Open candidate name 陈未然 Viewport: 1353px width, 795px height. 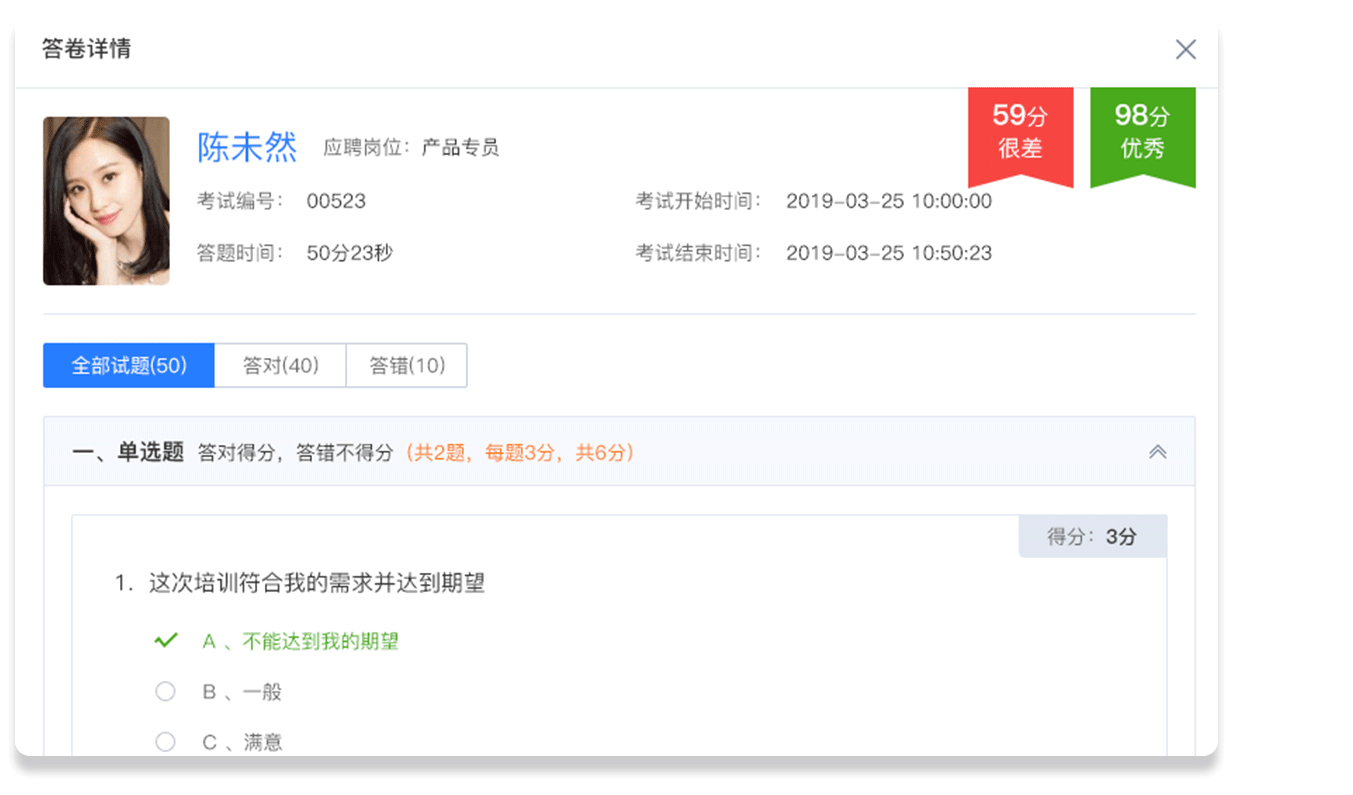[x=247, y=148]
